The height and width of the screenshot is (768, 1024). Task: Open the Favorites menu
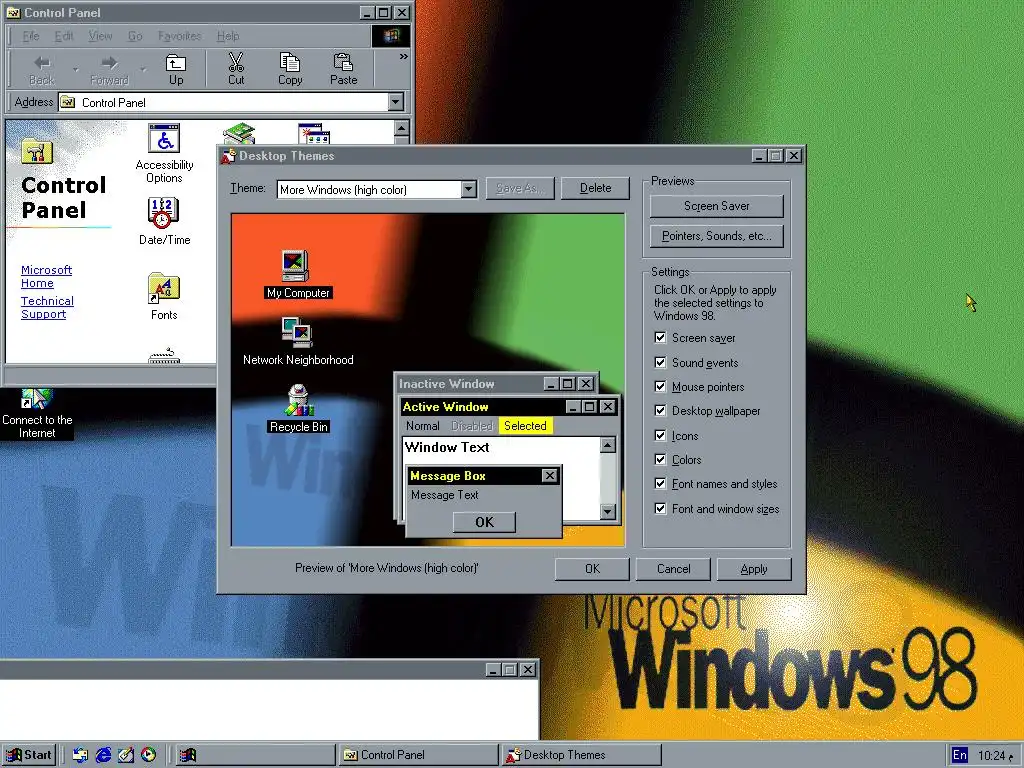pyautogui.click(x=180, y=36)
